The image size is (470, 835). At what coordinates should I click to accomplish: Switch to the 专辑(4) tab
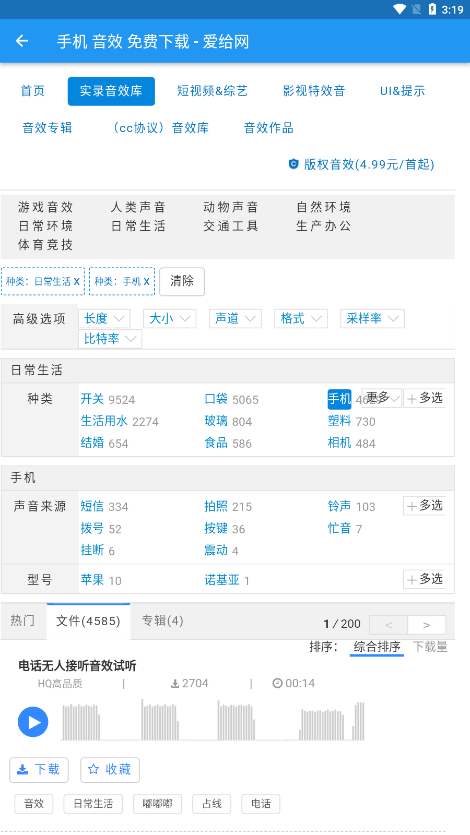click(x=162, y=621)
